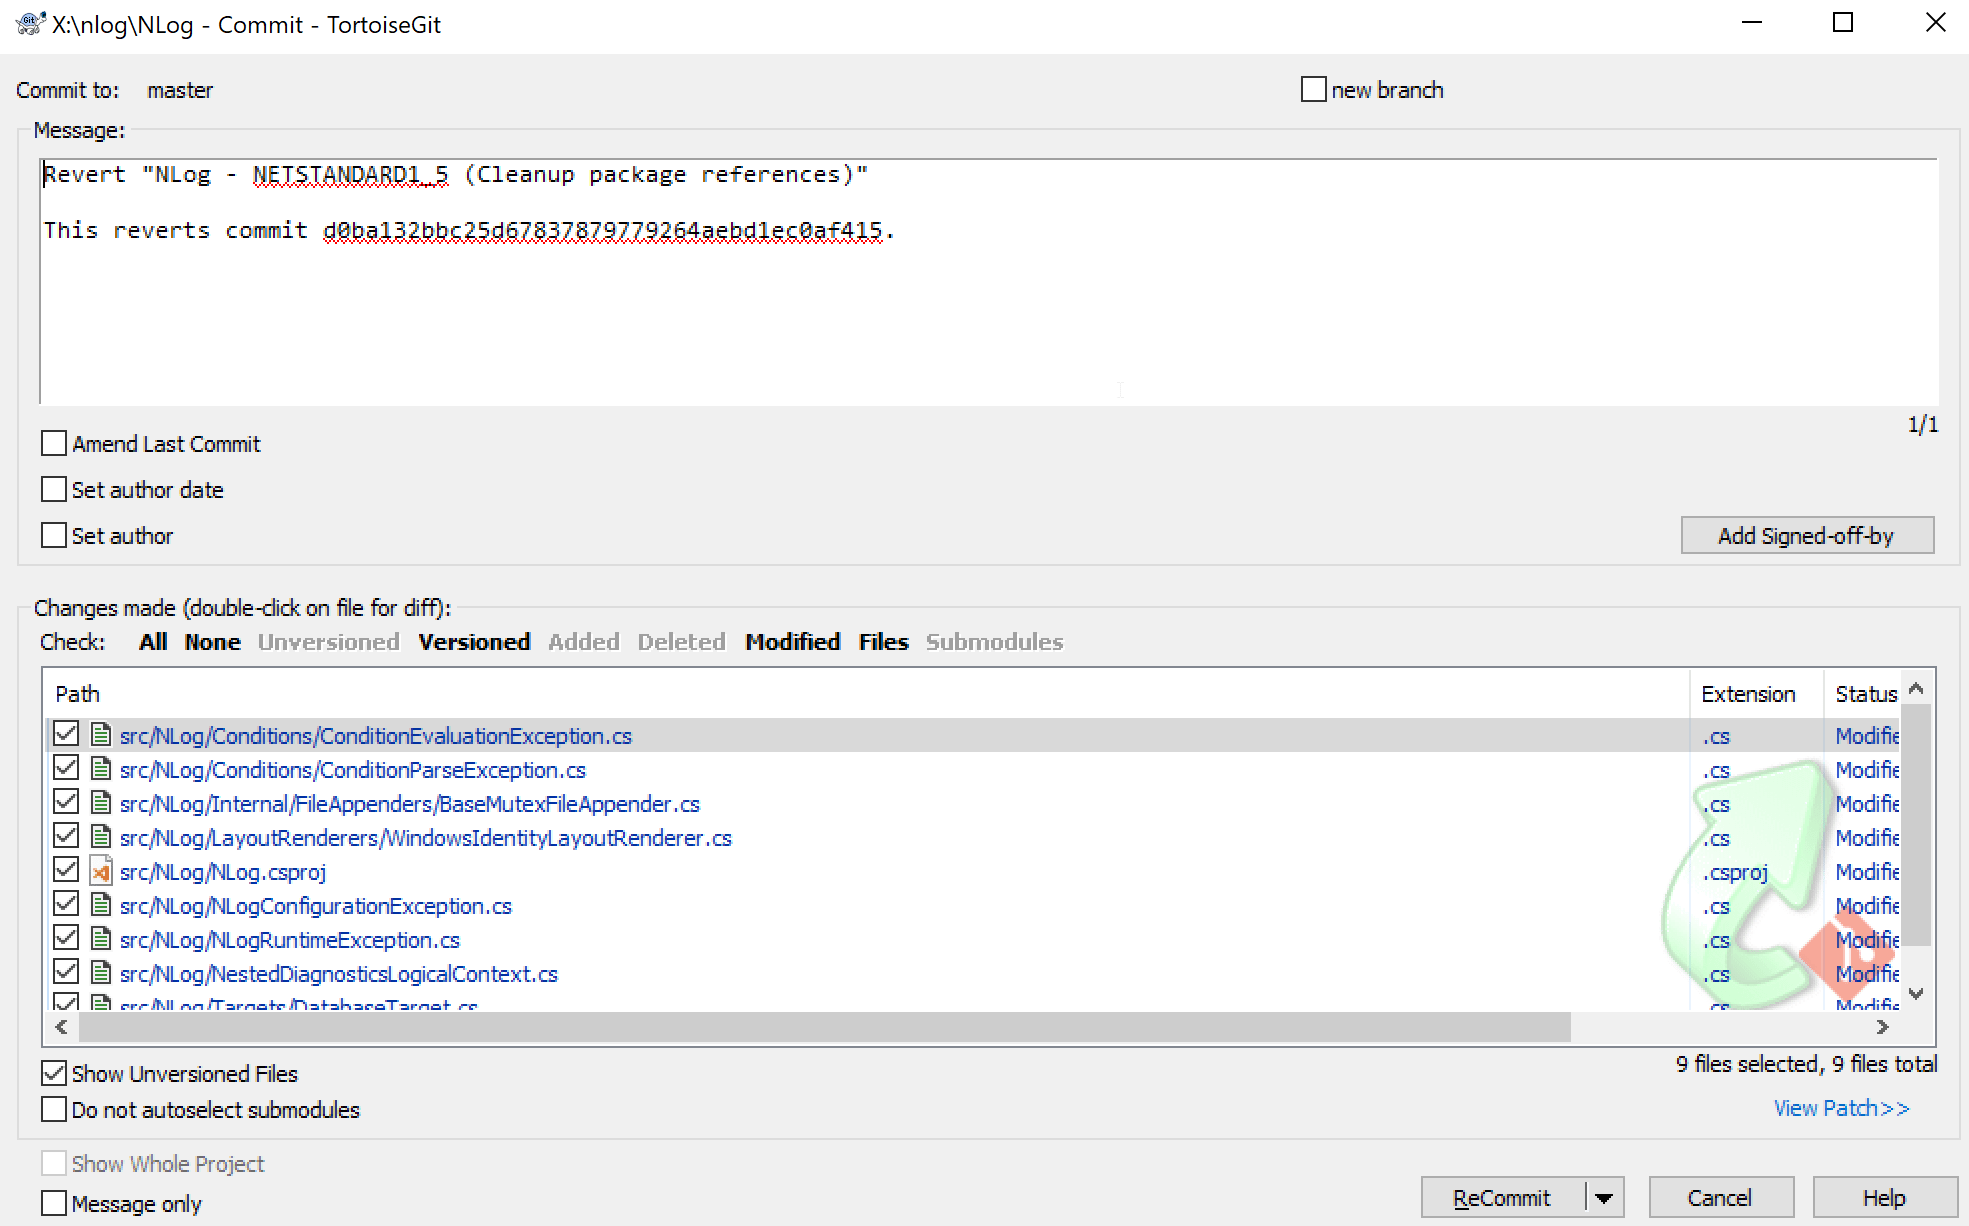1969x1226 pixels.
Task: Uncheck NLogRuntimeException.cs file checkbox
Action: (x=66, y=938)
